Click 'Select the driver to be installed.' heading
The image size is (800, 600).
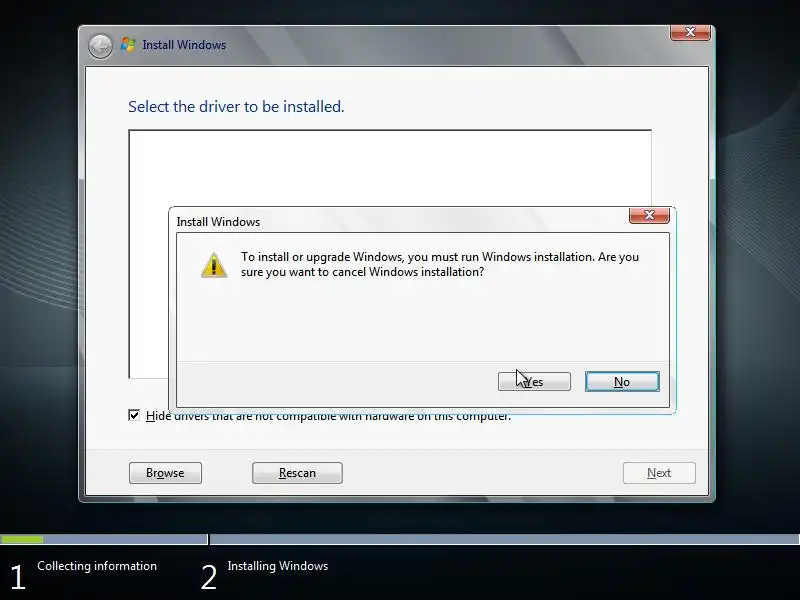tap(236, 107)
